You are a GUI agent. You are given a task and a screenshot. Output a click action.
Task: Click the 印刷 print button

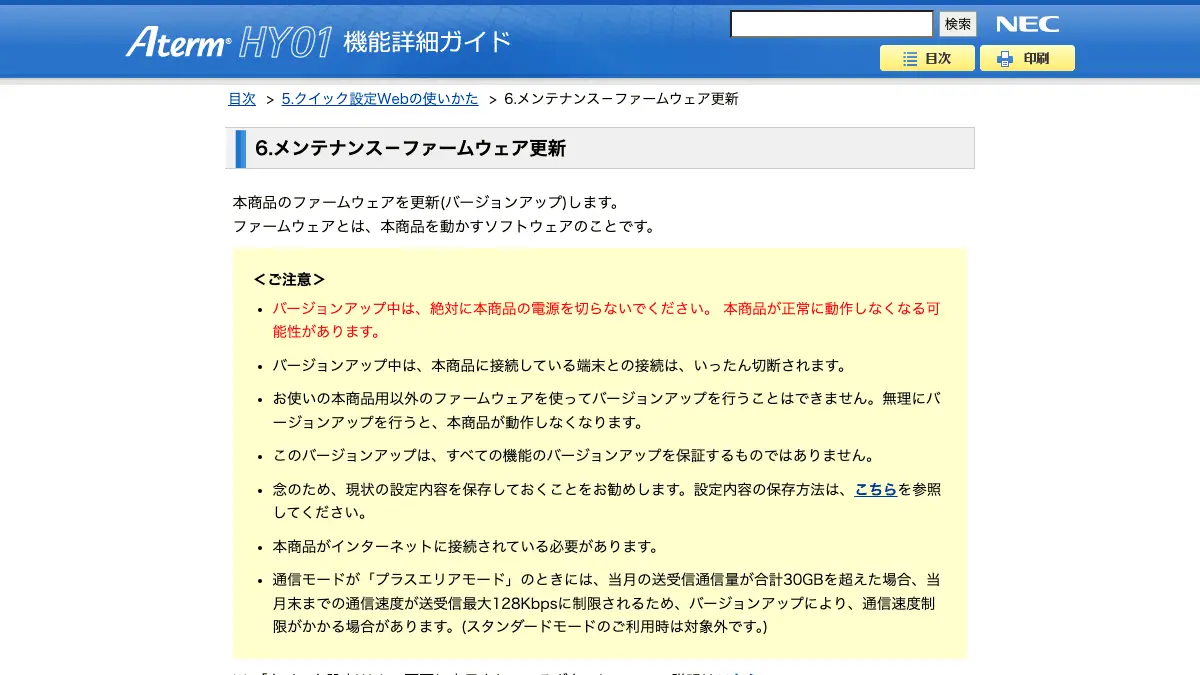1027,58
